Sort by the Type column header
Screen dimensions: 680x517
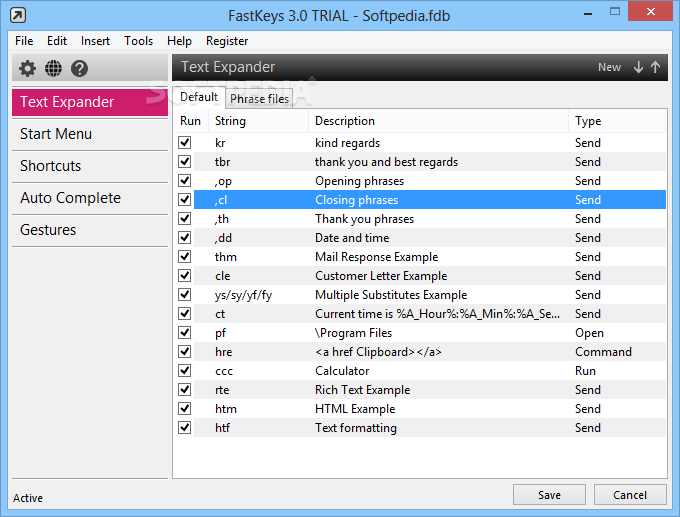[x=617, y=121]
